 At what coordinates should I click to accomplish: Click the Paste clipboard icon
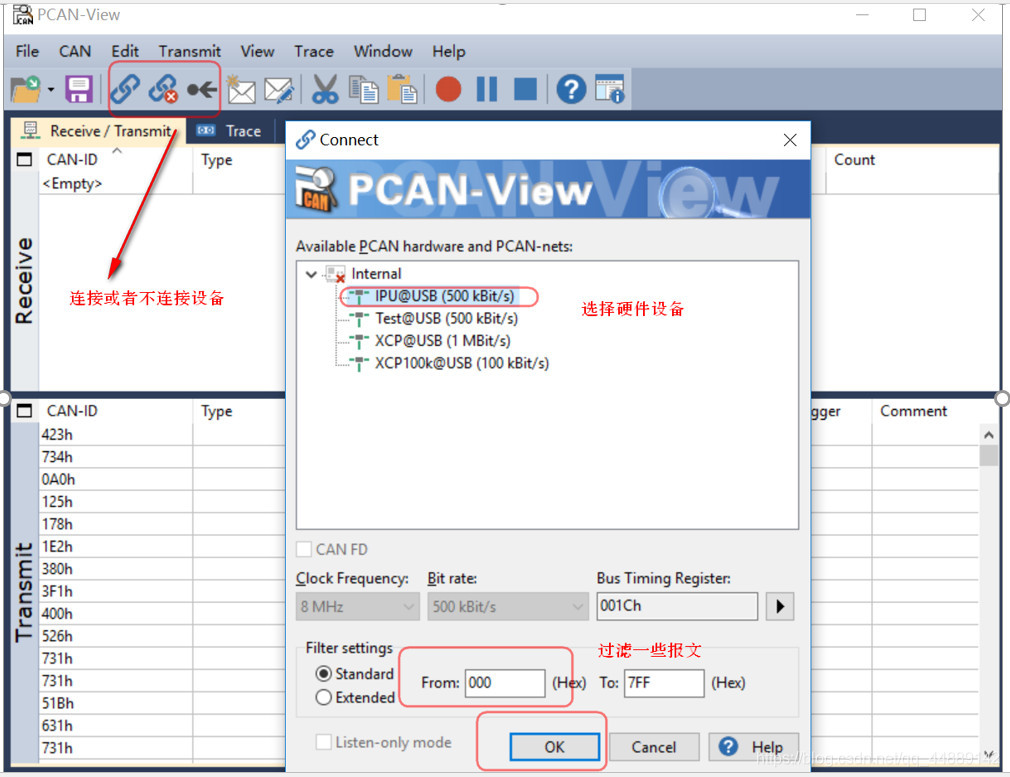click(402, 89)
